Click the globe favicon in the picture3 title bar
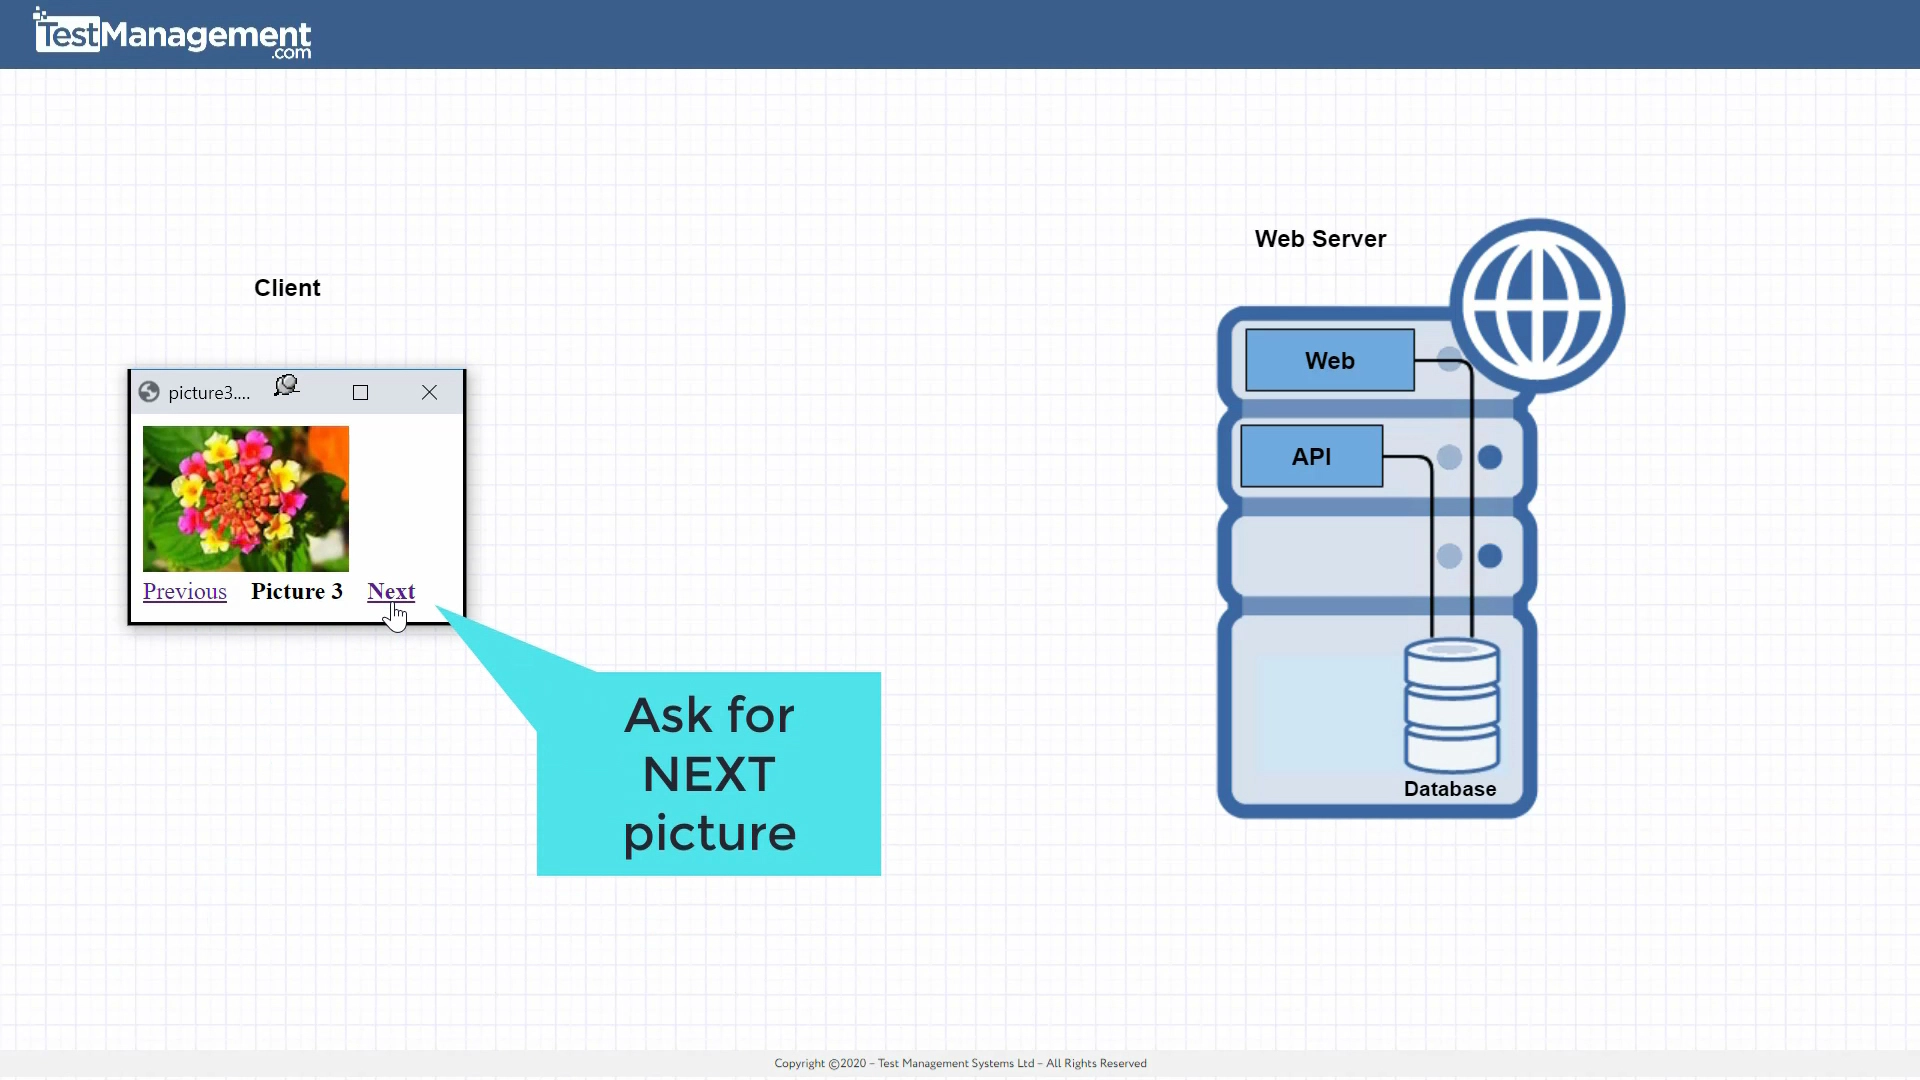This screenshot has width=1920, height=1080. (148, 391)
